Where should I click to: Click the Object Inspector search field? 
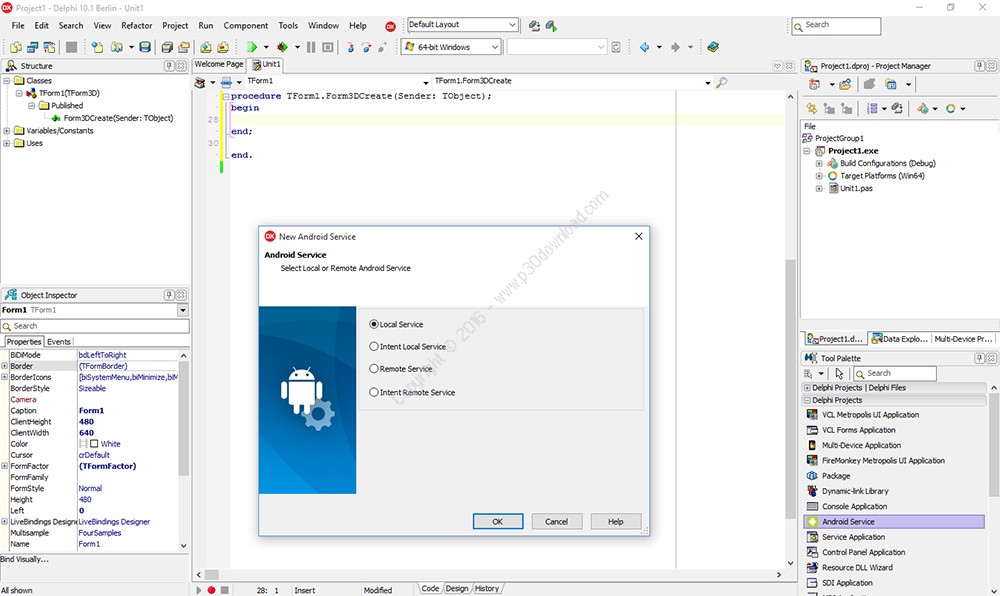coord(95,326)
